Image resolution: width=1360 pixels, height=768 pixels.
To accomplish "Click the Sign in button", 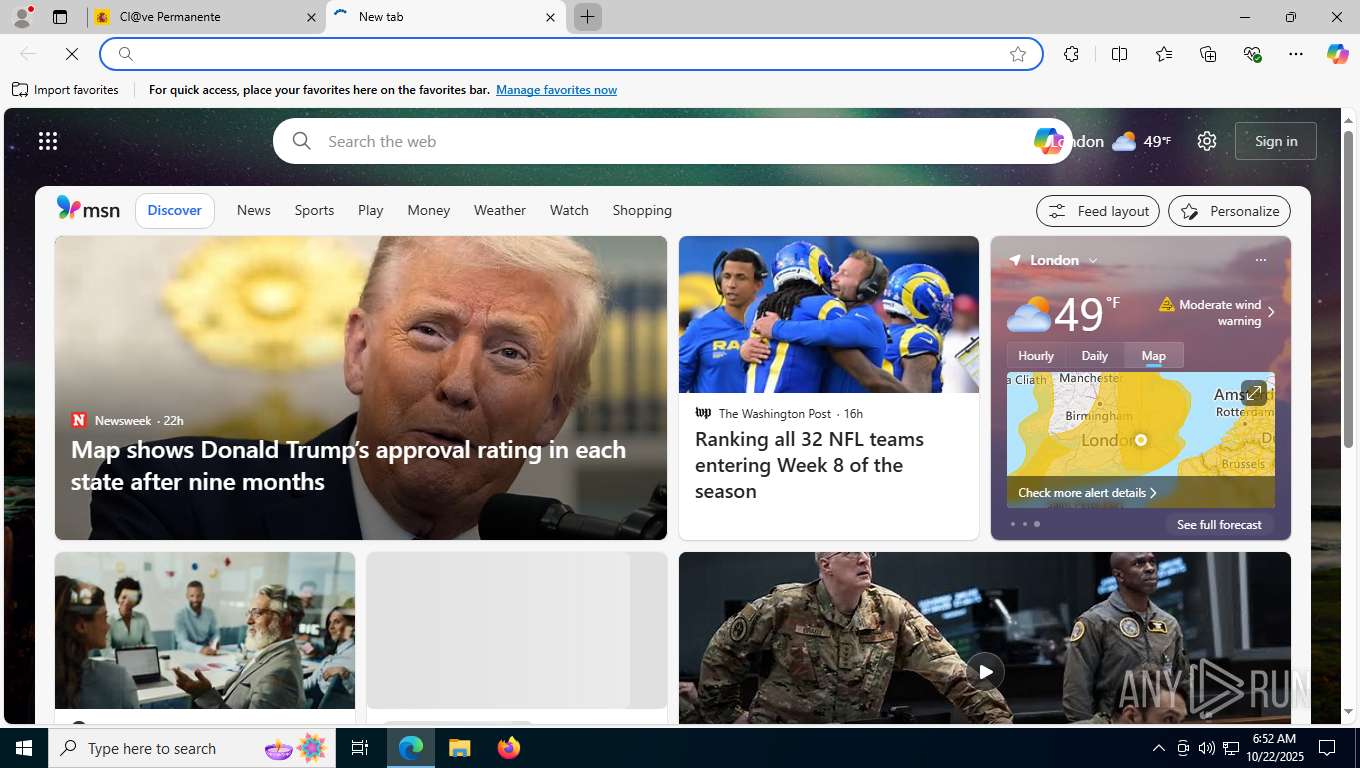I will (x=1276, y=141).
